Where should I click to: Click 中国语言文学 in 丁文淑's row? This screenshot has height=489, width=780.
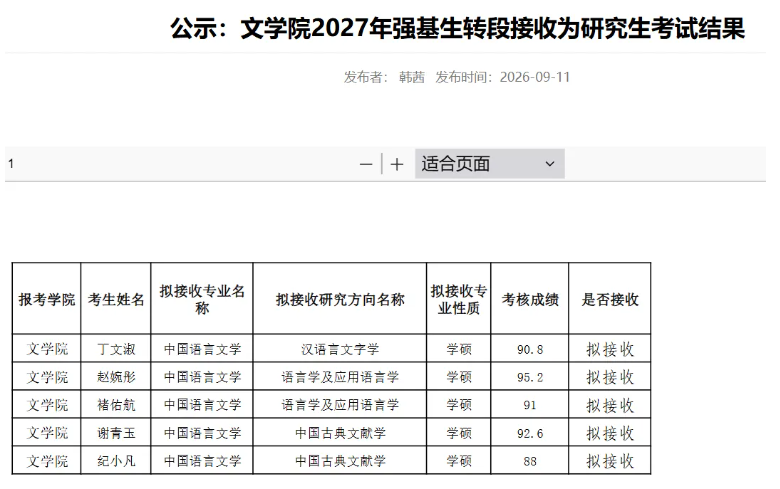(x=202, y=349)
